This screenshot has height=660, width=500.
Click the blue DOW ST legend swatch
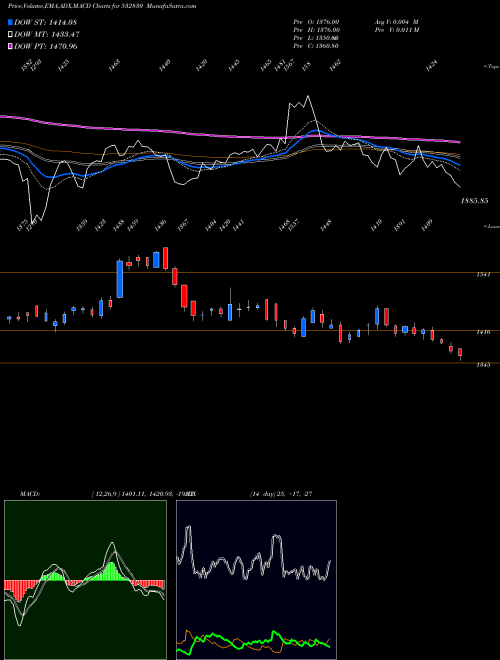[10, 22]
